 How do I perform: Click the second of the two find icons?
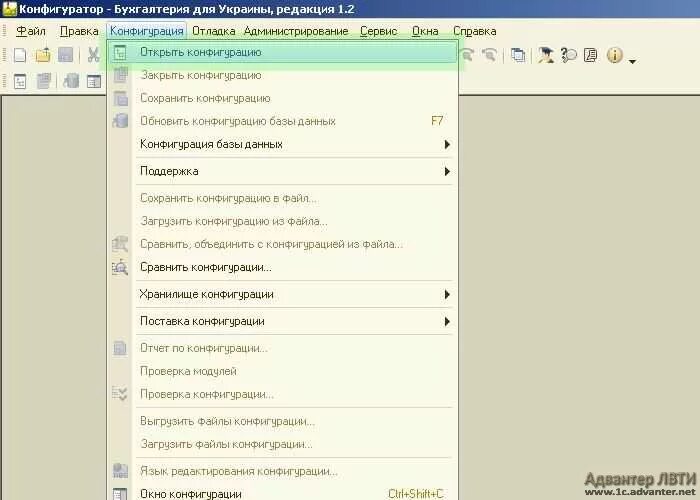pos(490,55)
